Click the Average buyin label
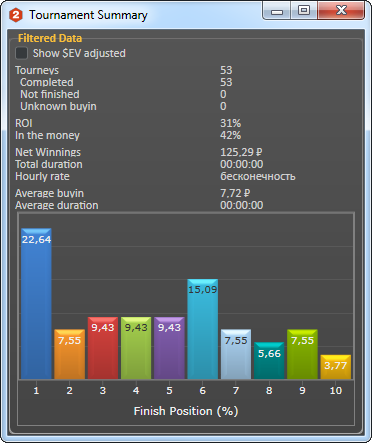This screenshot has height=443, width=372. [x=49, y=193]
